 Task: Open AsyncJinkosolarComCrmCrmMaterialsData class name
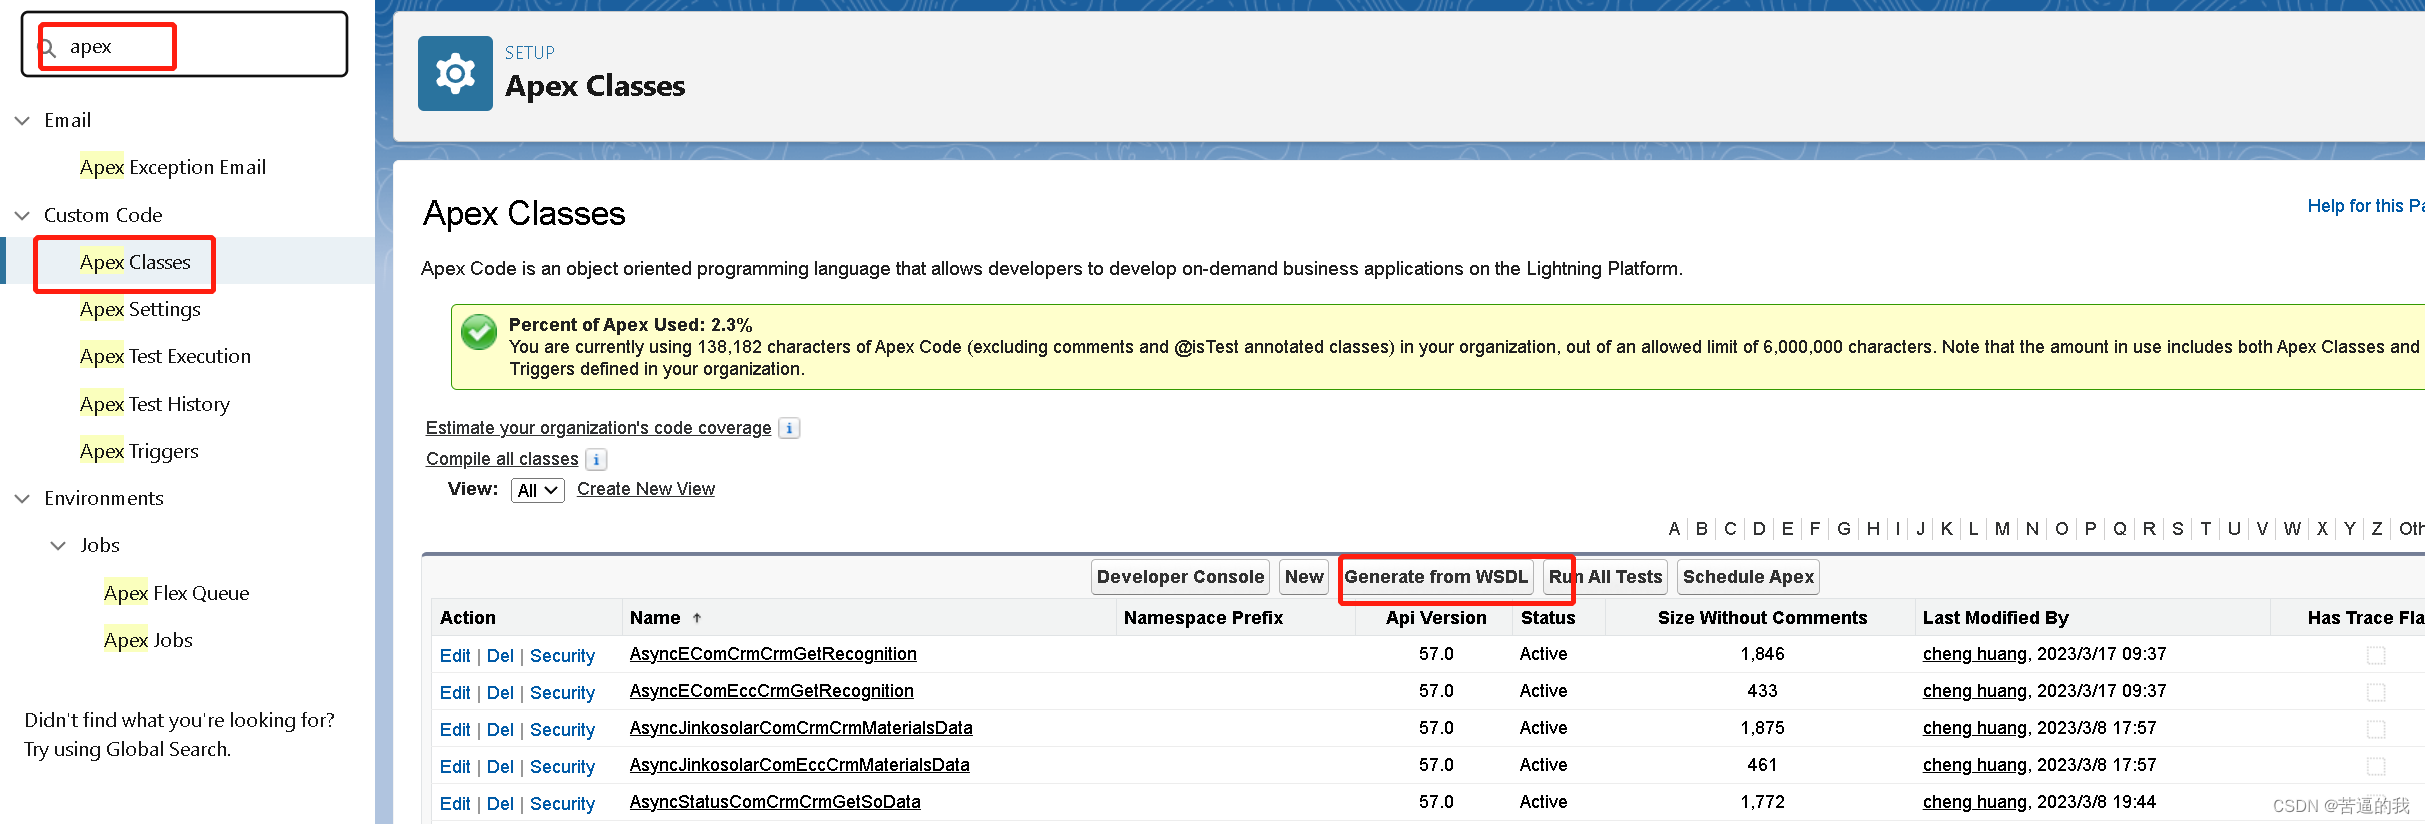(x=801, y=728)
